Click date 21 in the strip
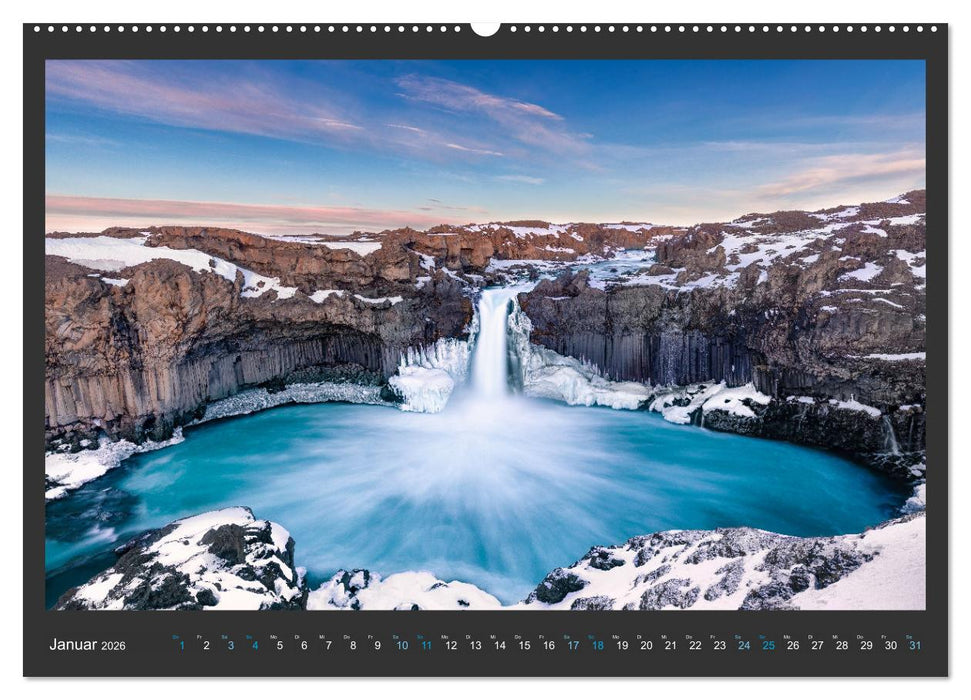This screenshot has width=971, height=700. (x=670, y=646)
